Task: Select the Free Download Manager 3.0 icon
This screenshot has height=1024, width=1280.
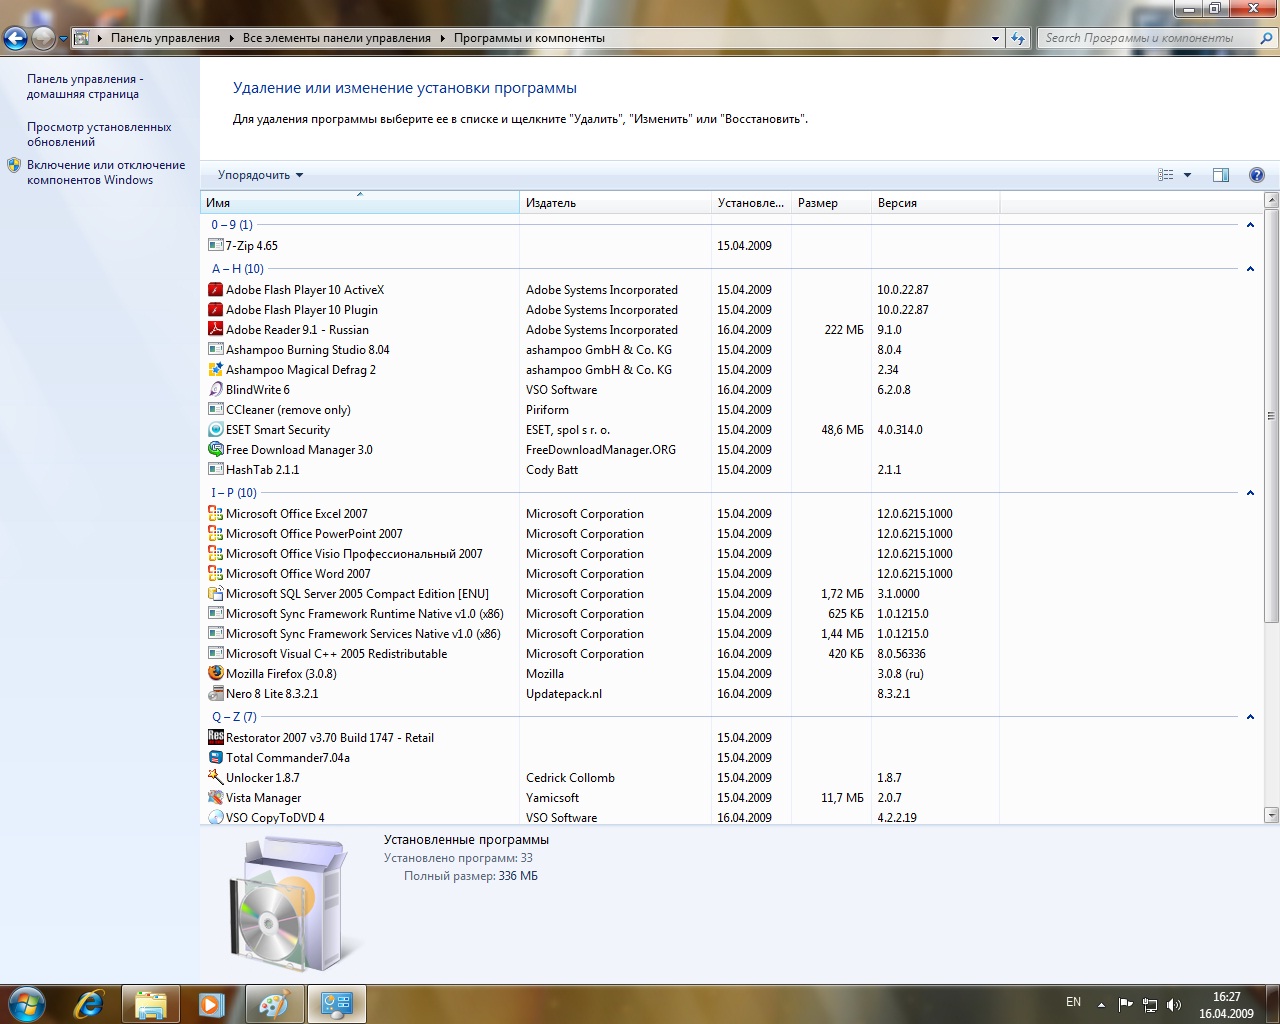Action: point(215,449)
